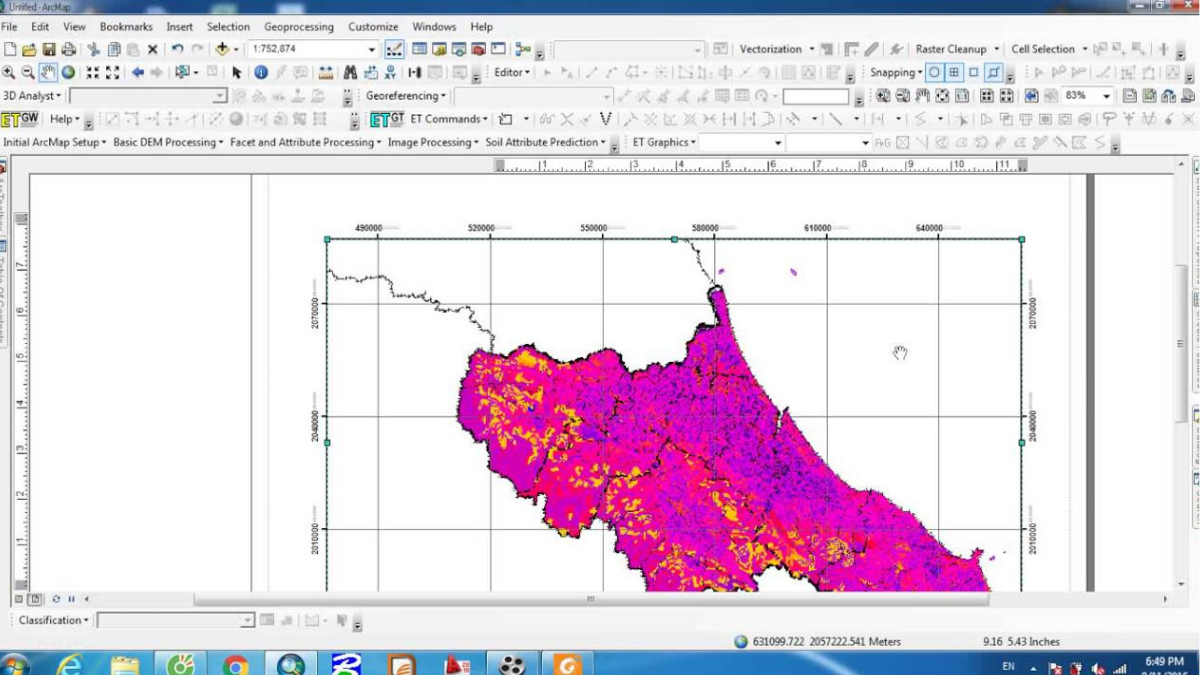Click the Windows Start button
The image size is (1200, 675).
pos(15,665)
